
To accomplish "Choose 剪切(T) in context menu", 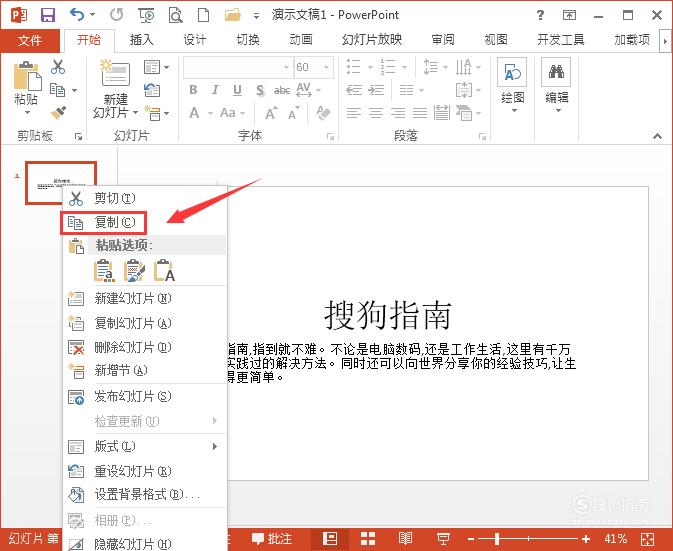I will pos(144,198).
